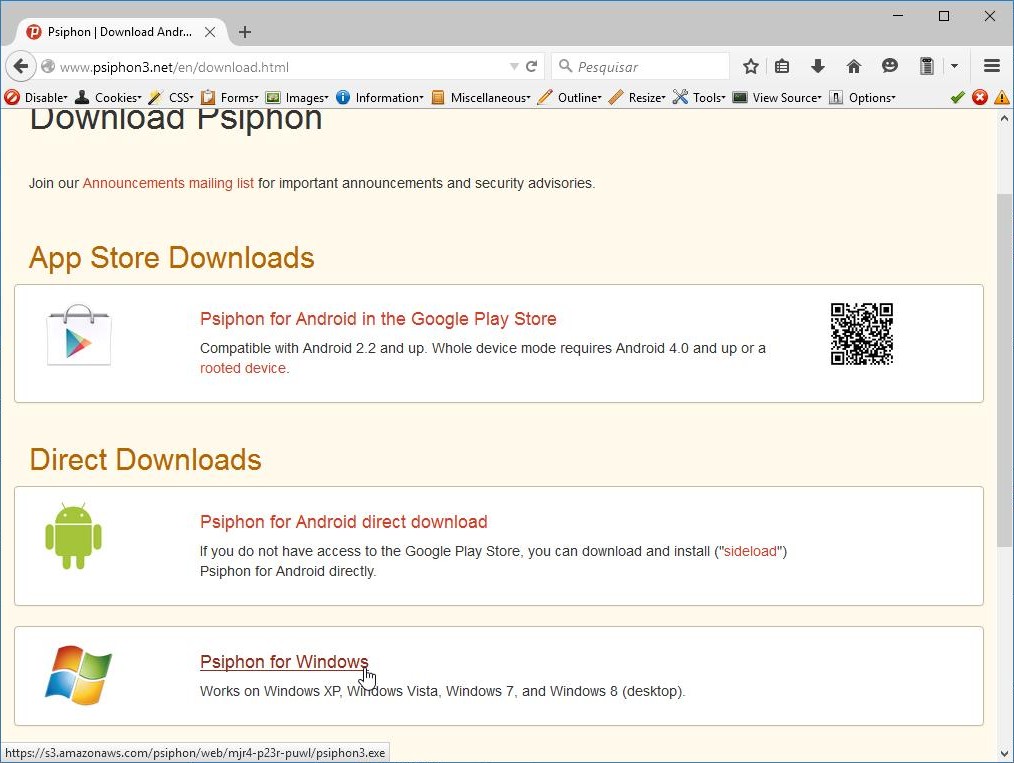The image size is (1014, 763).
Task: Click the scrollbar up arrow
Action: tap(1004, 118)
